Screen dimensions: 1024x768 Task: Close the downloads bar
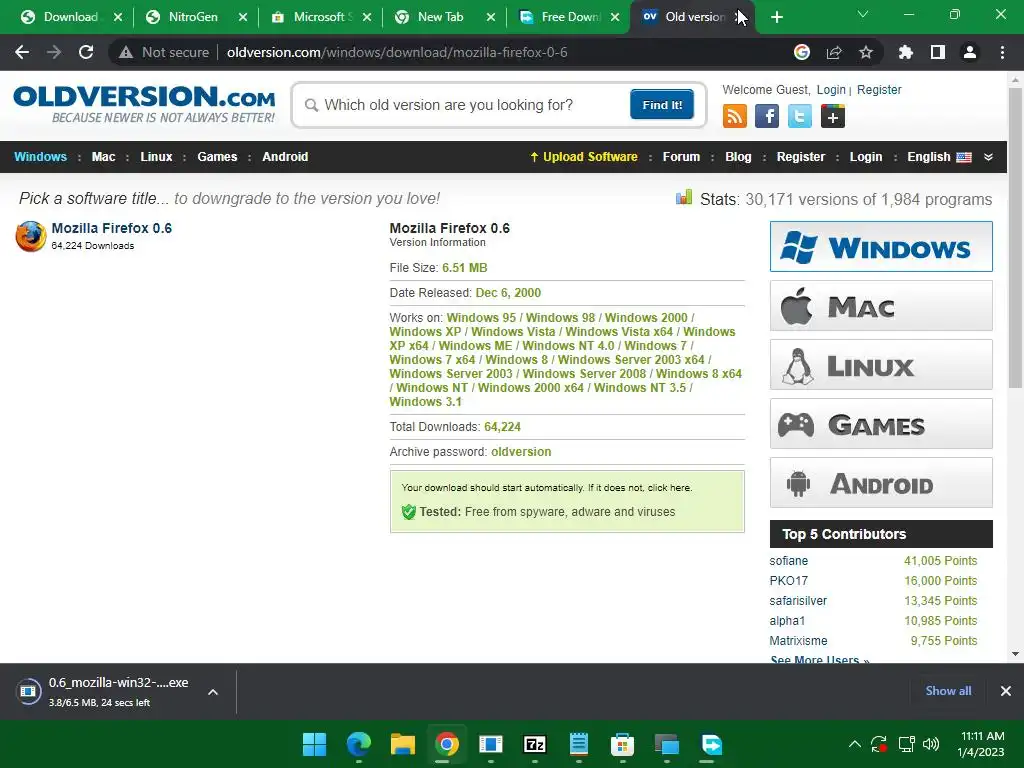click(1006, 691)
